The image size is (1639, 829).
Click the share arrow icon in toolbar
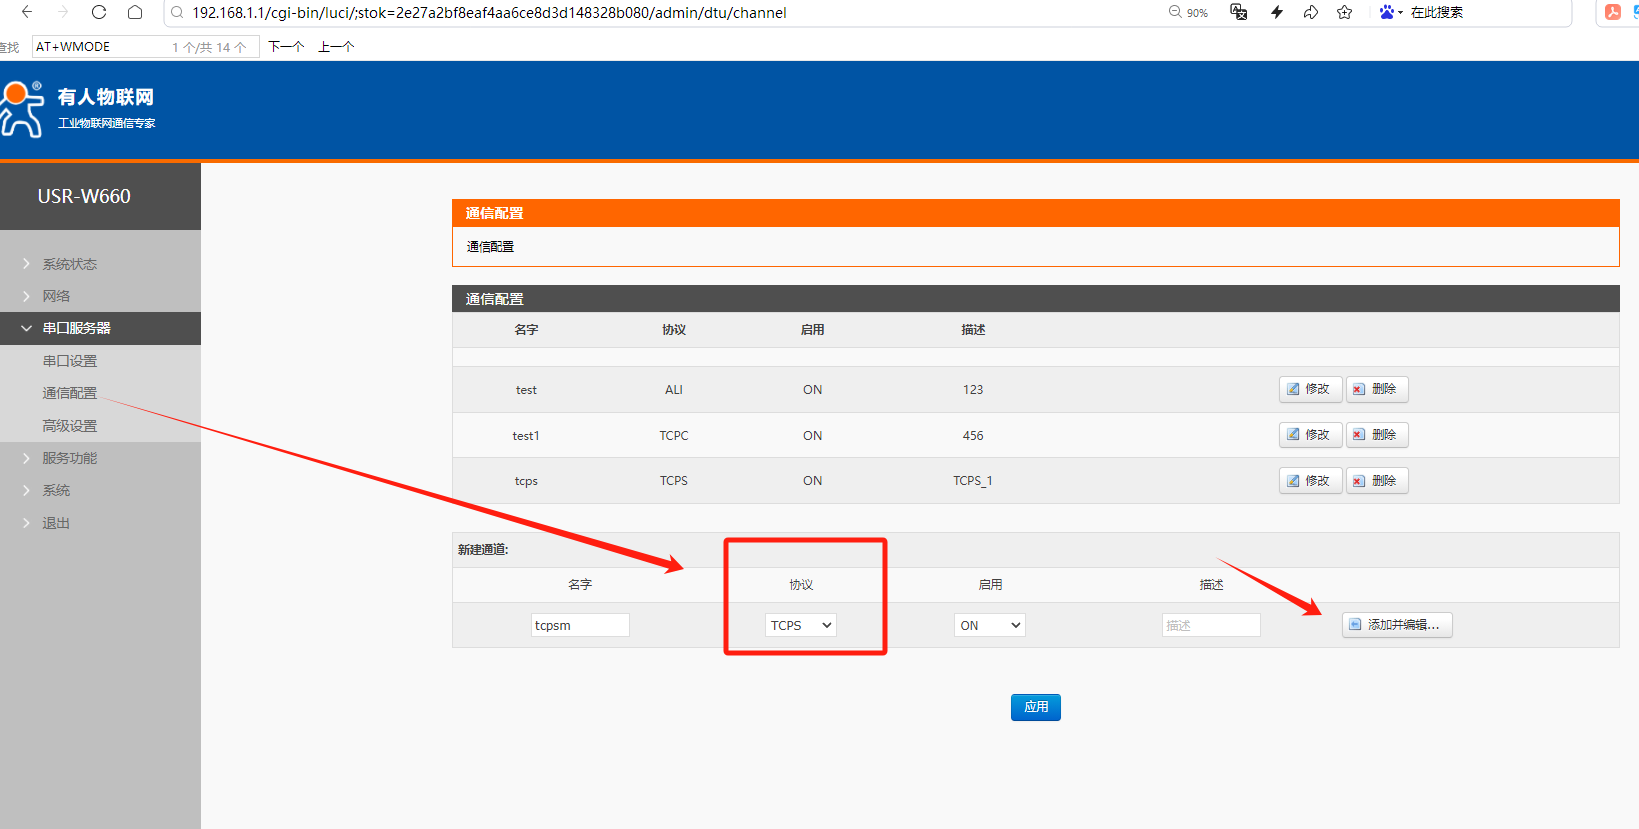click(x=1310, y=12)
